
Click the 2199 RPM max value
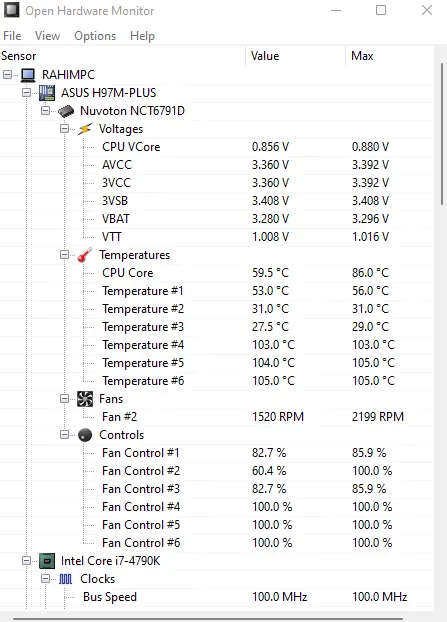[378, 417]
